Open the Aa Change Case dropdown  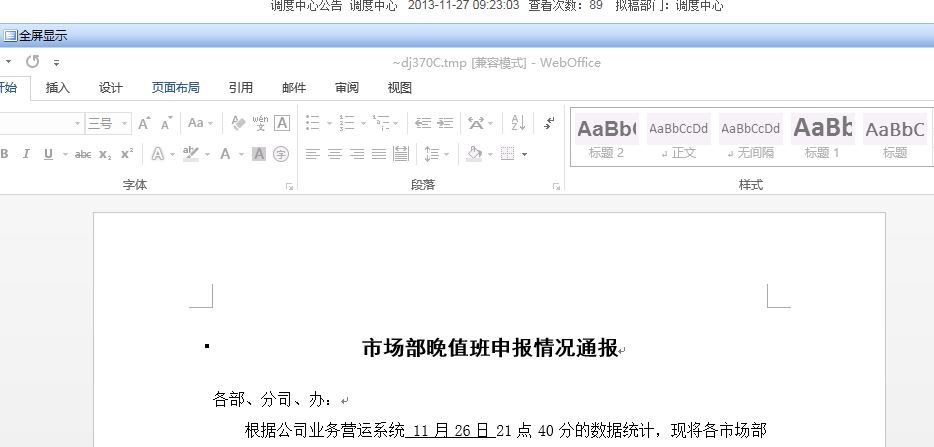[x=200, y=123]
